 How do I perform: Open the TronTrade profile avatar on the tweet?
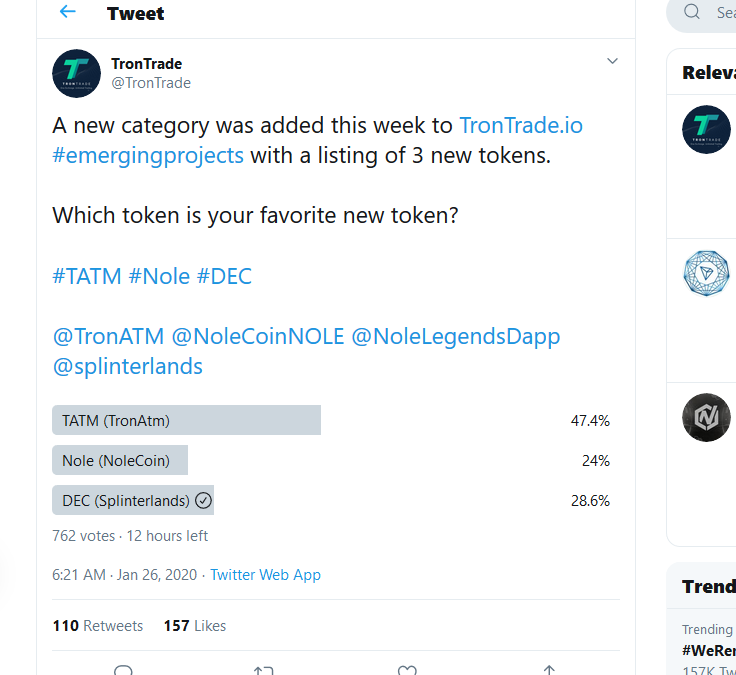(x=76, y=73)
